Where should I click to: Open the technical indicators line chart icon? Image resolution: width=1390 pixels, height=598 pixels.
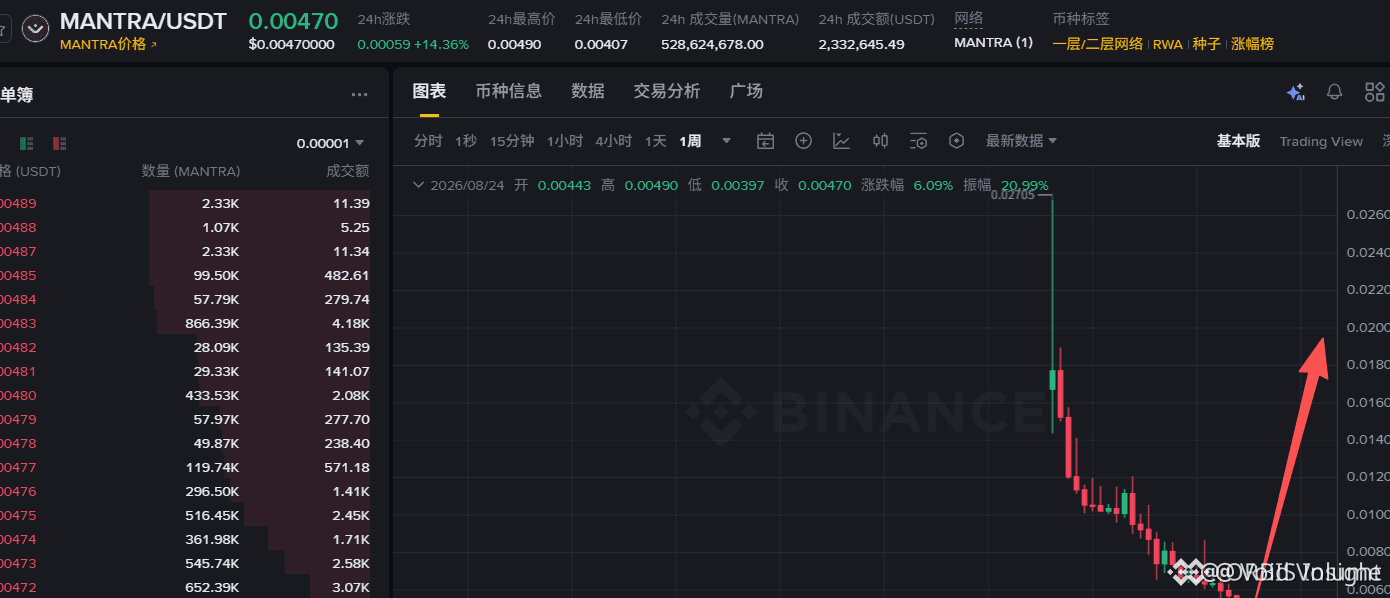[x=842, y=141]
